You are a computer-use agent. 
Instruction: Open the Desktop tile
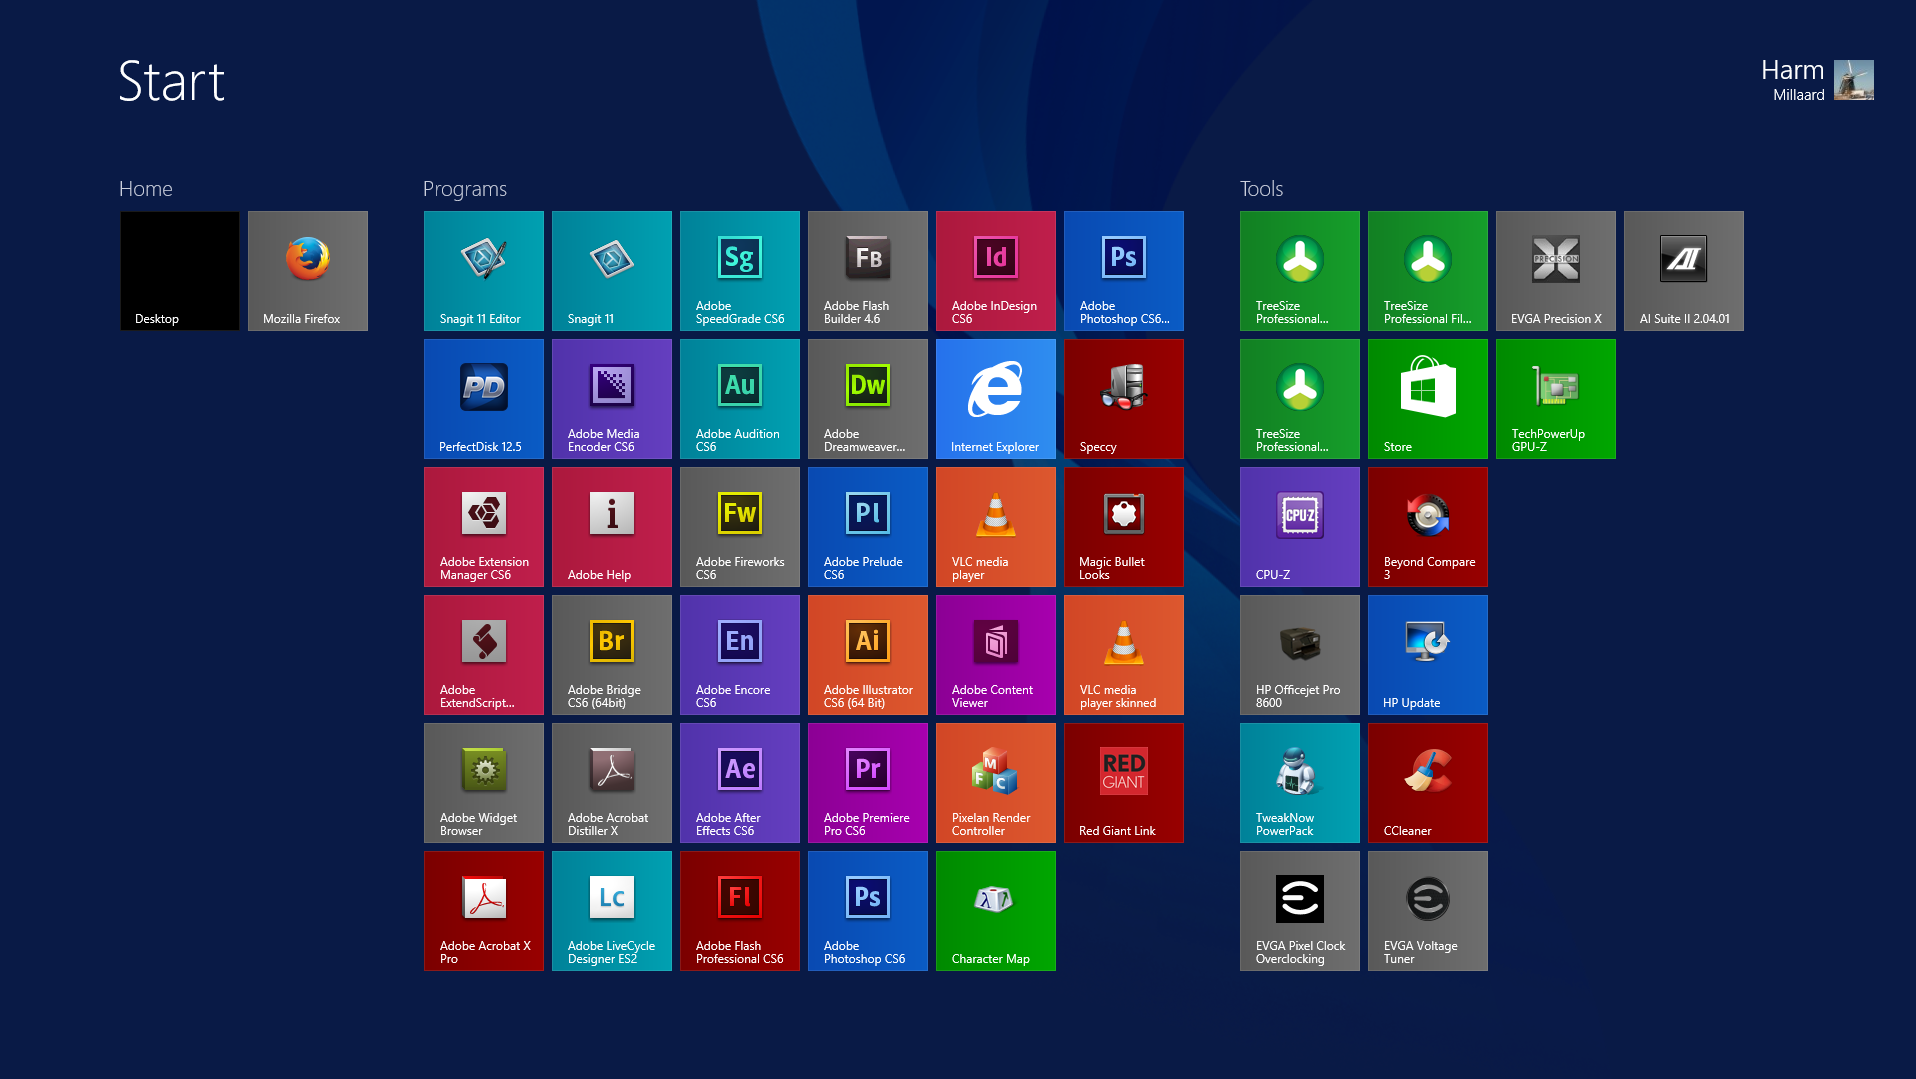click(x=180, y=271)
